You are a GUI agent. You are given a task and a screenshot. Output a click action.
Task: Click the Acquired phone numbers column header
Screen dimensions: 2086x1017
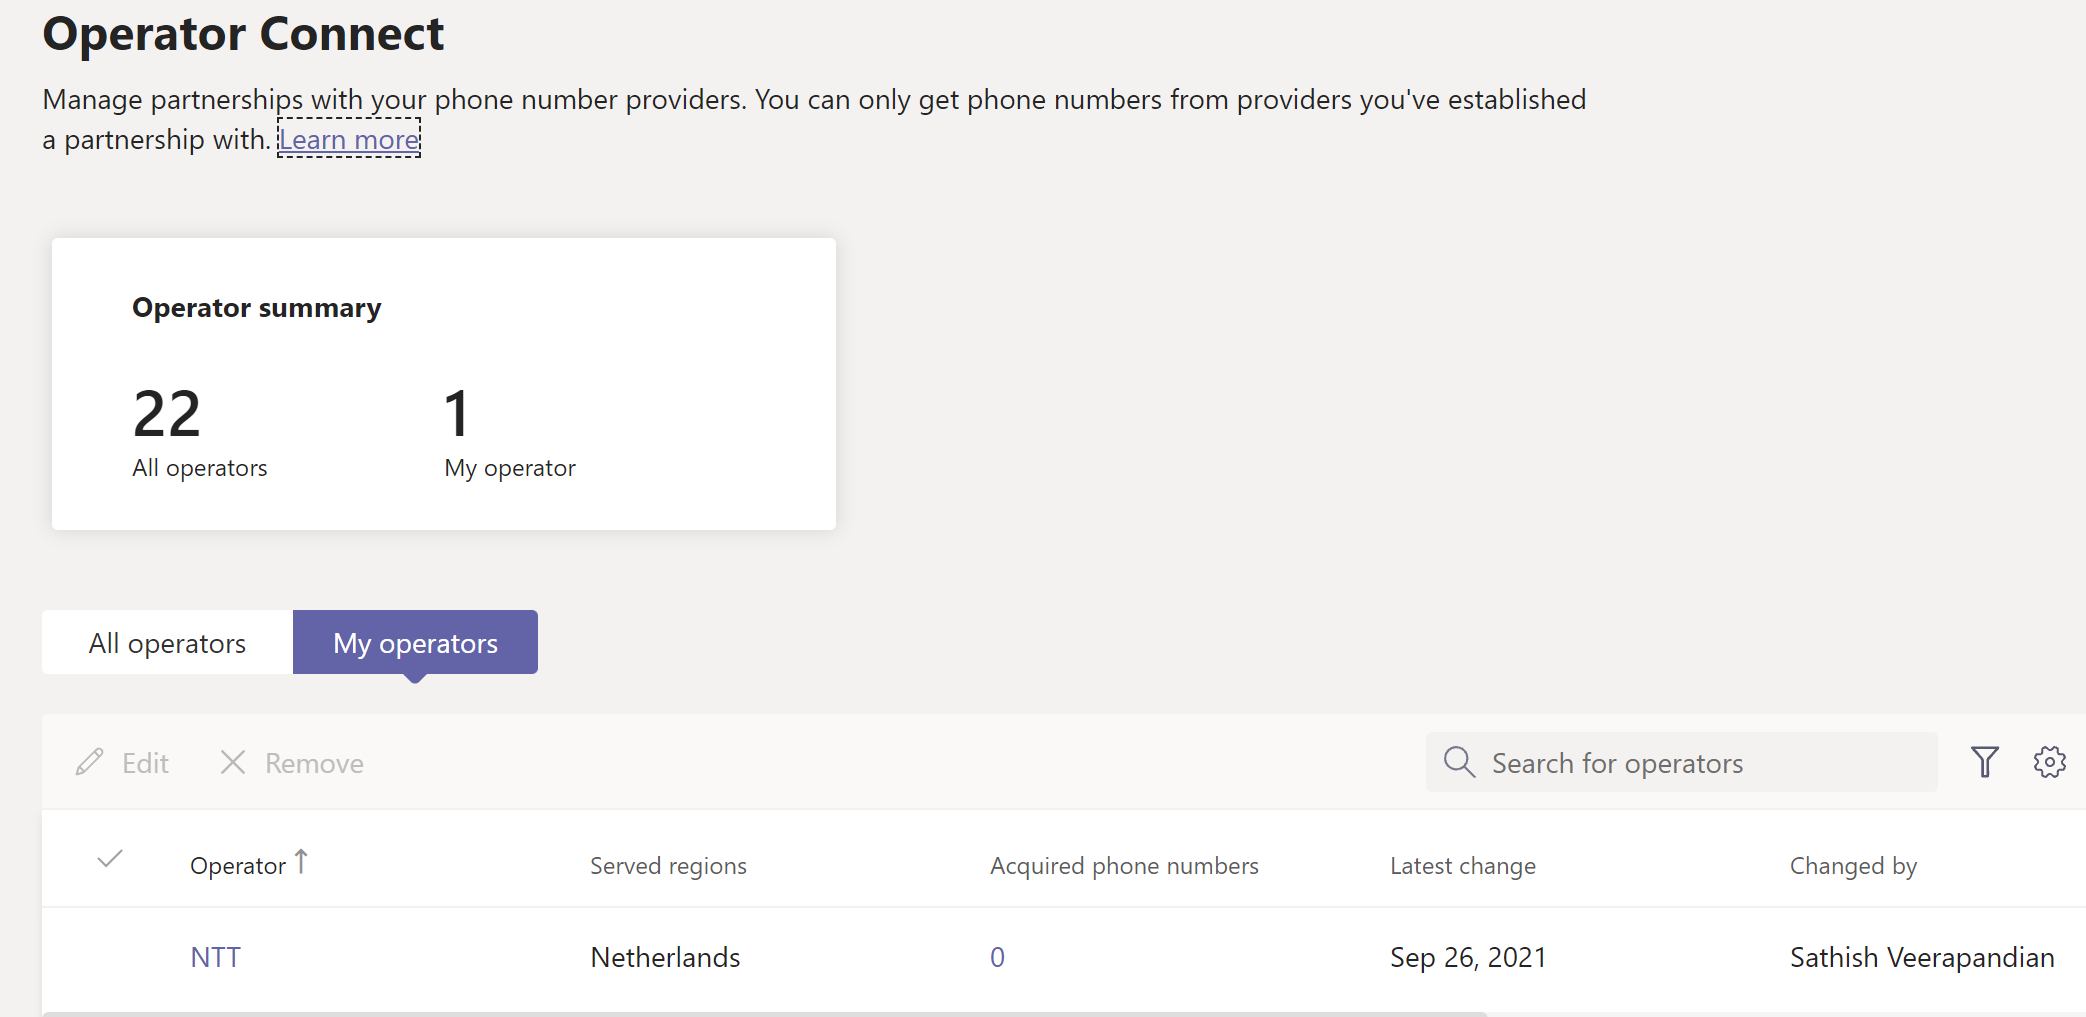pos(1124,866)
